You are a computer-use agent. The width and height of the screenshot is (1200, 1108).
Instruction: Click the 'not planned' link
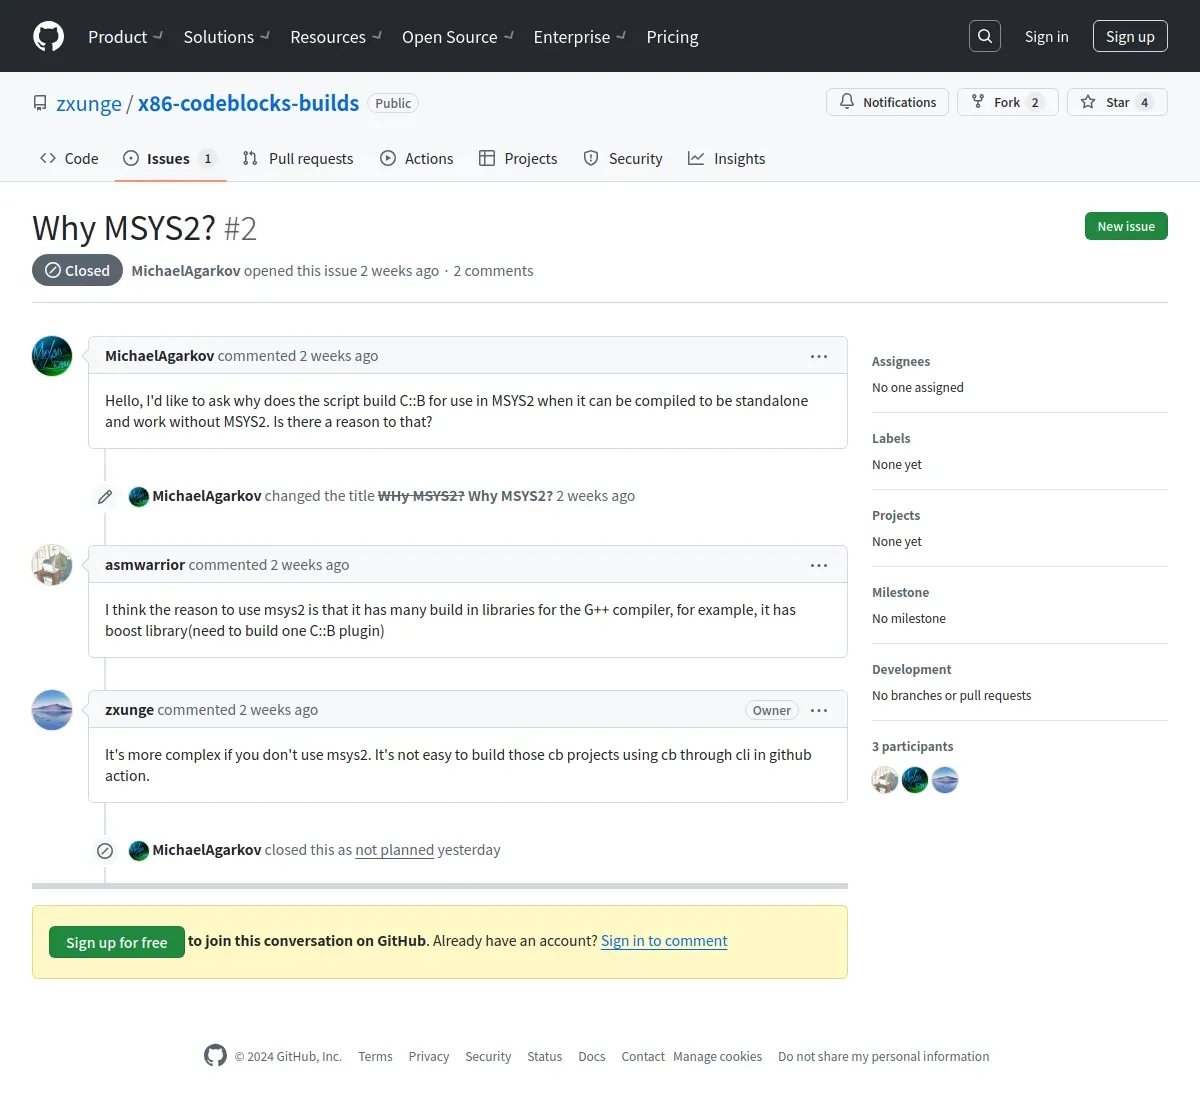(x=395, y=850)
